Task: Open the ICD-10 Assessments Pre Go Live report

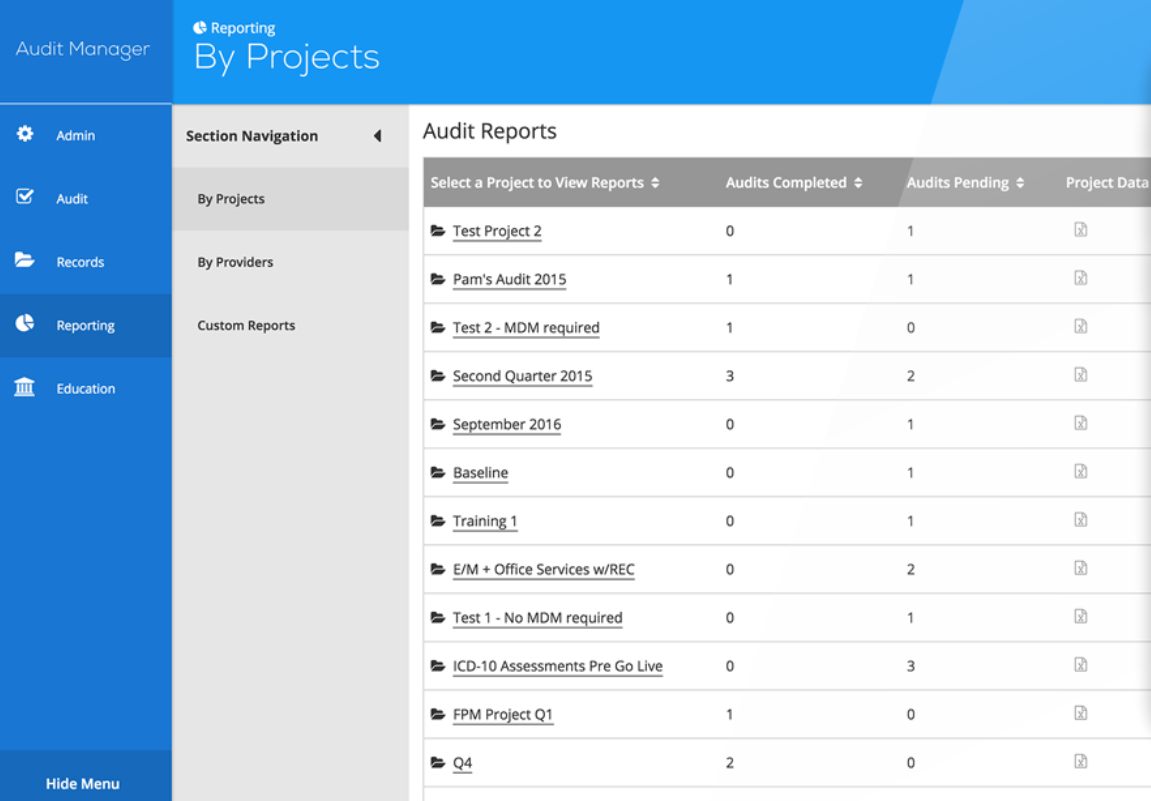Action: tap(558, 665)
